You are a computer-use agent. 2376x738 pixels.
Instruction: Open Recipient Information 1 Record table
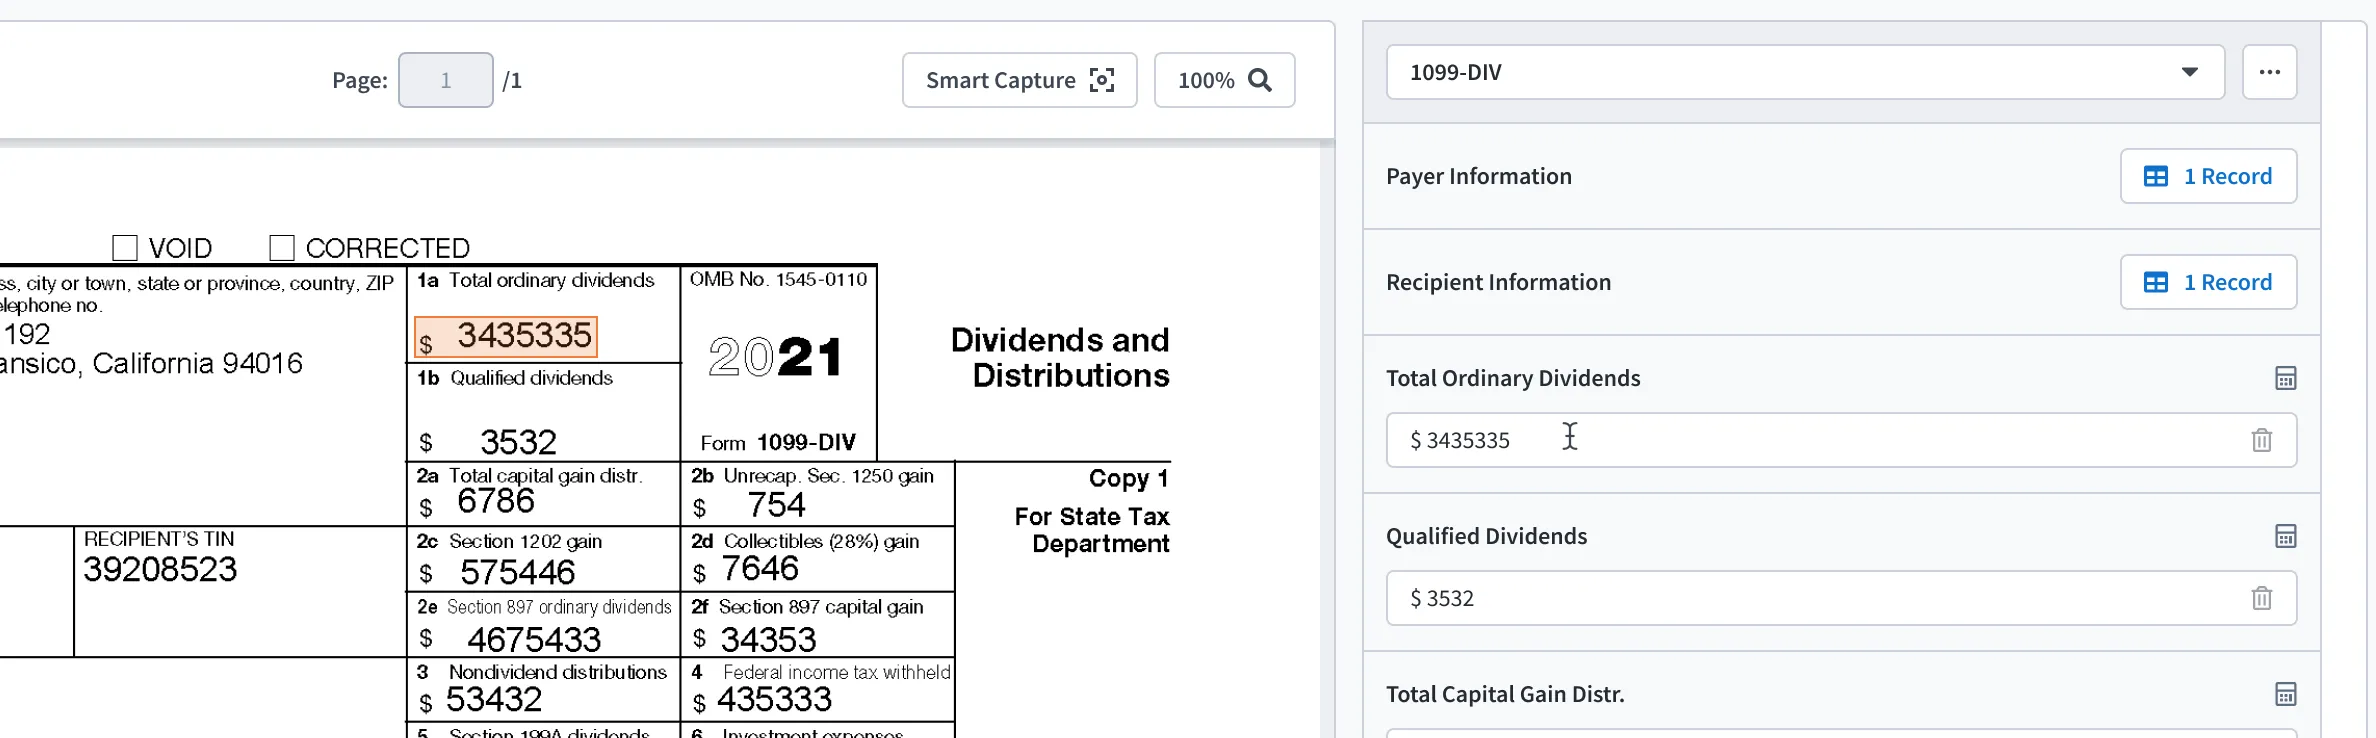[x=2208, y=282]
